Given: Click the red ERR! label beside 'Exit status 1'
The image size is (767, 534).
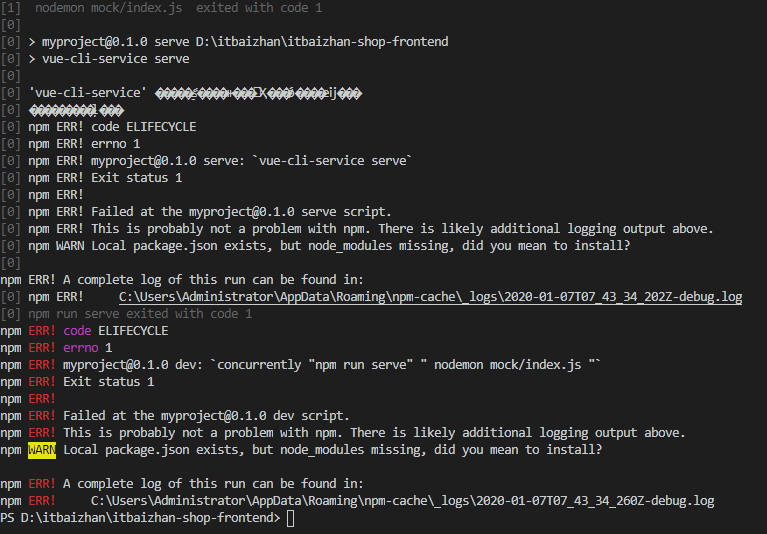Looking at the screenshot, I should point(42,382).
